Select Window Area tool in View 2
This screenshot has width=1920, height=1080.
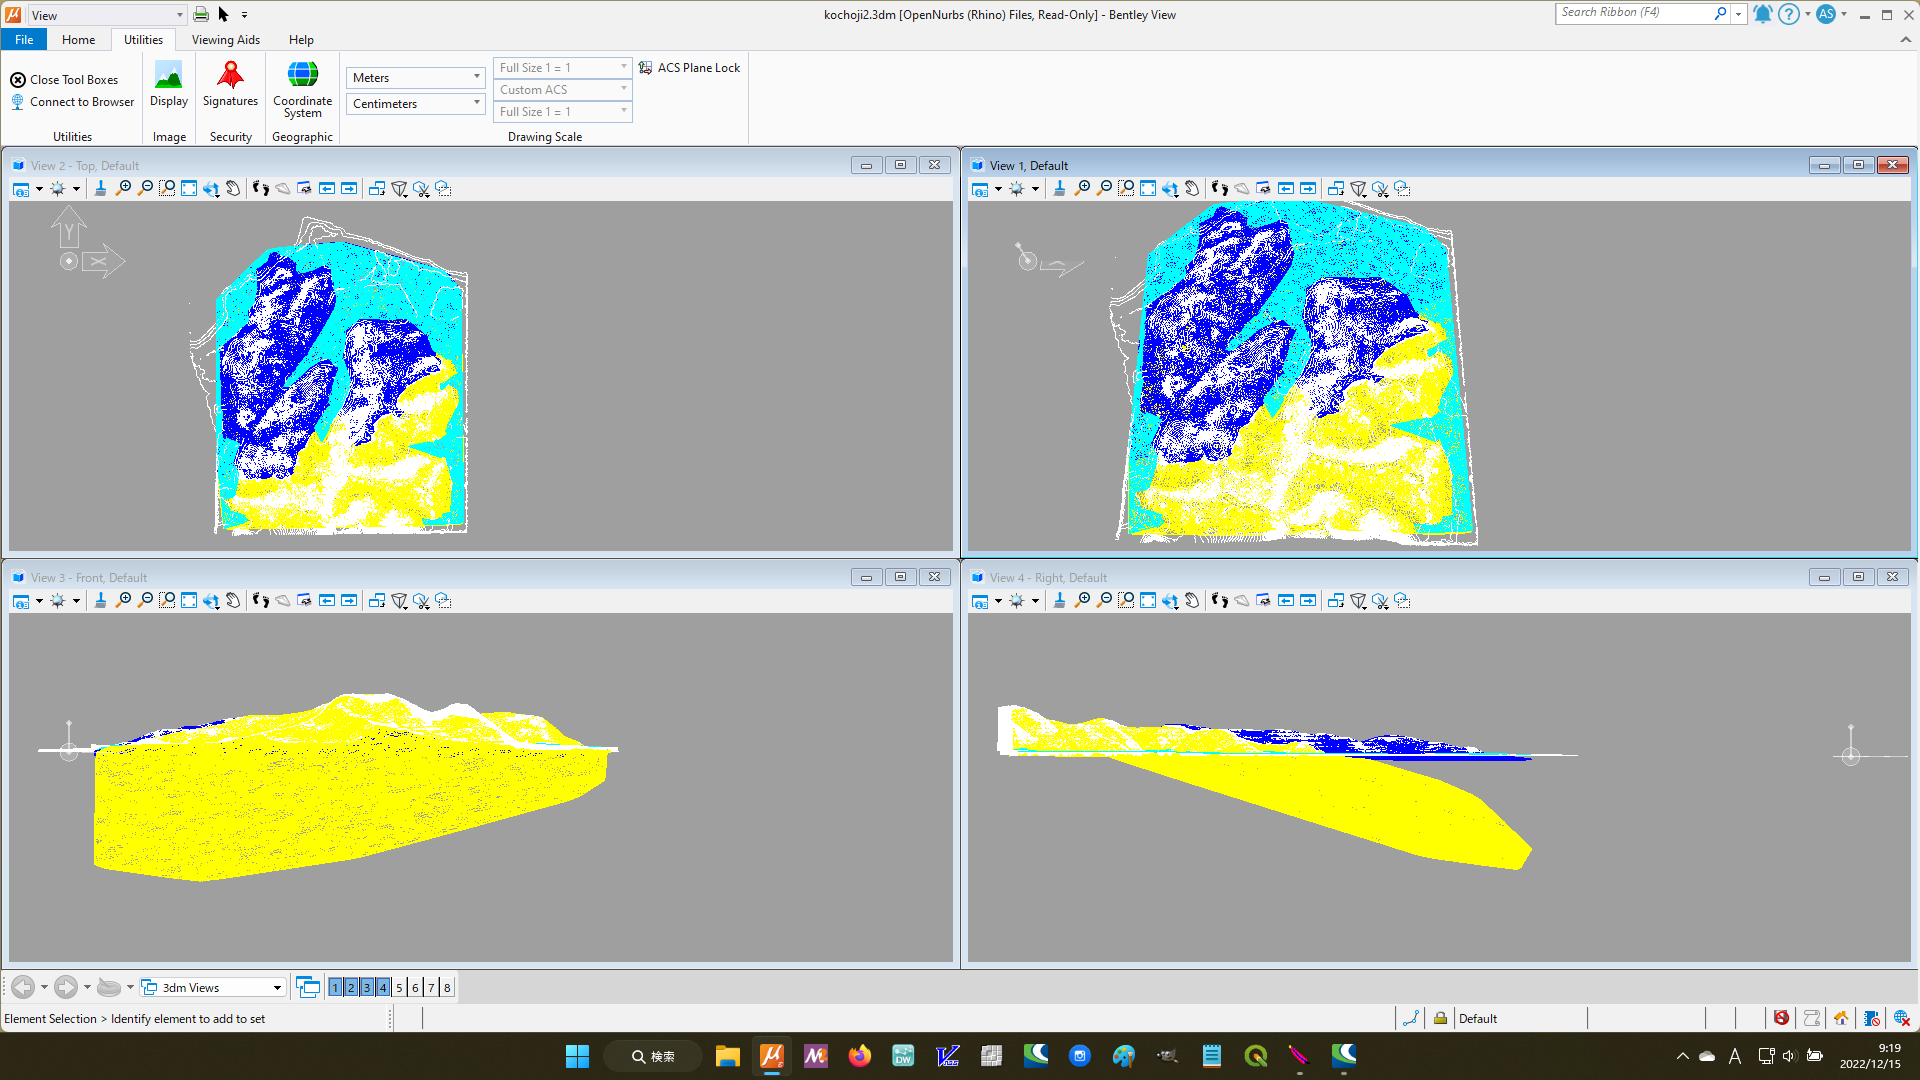click(x=167, y=189)
